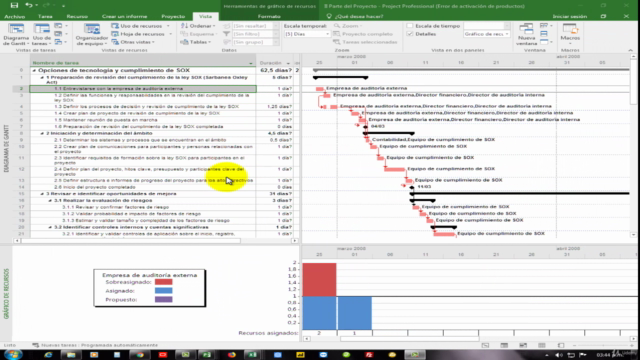Open Otras vistas in resource views group
Screen dimensions: 640x360
point(133,42)
